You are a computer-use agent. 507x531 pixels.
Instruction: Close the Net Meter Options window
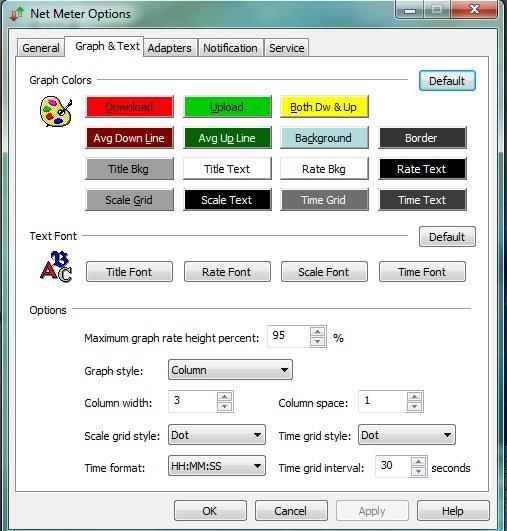(x=474, y=9)
